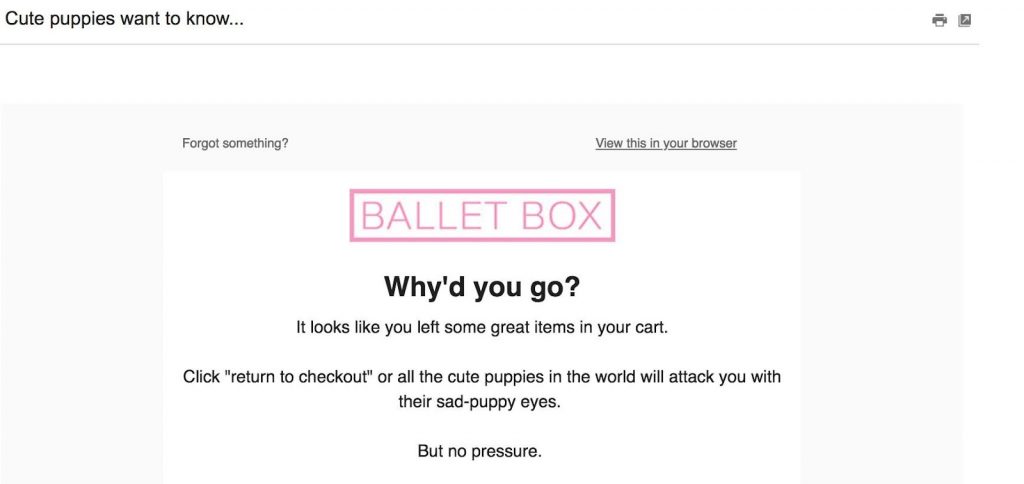Viewport: 1024px width, 484px height.
Task: Click the 'Why'd you go?' heading
Action: (481, 286)
